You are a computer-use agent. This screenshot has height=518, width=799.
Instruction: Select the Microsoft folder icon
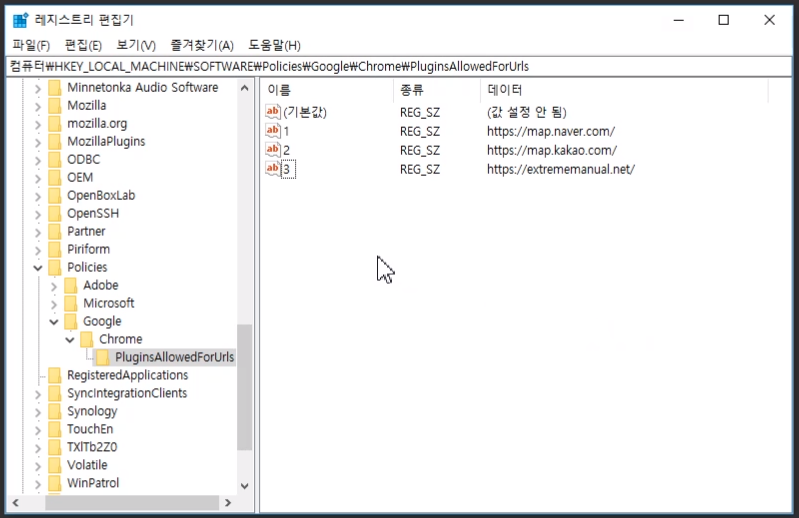[71, 304]
